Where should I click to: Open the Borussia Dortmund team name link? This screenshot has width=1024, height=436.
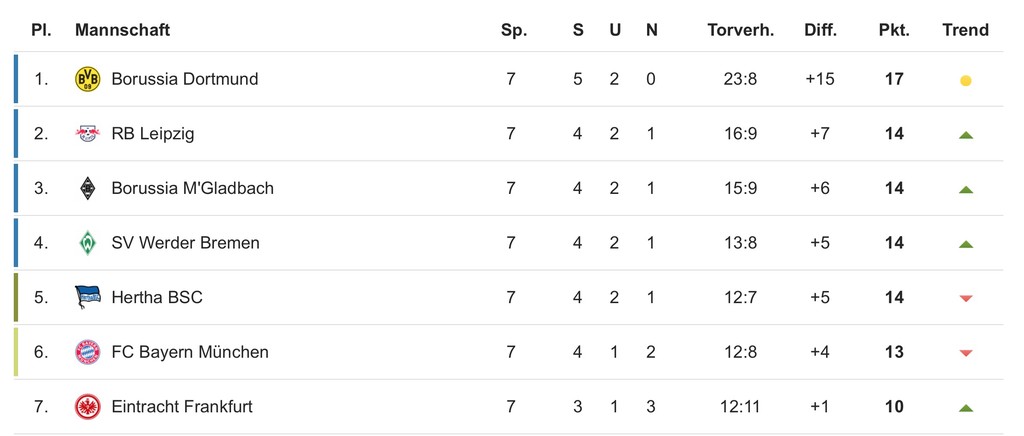185,79
